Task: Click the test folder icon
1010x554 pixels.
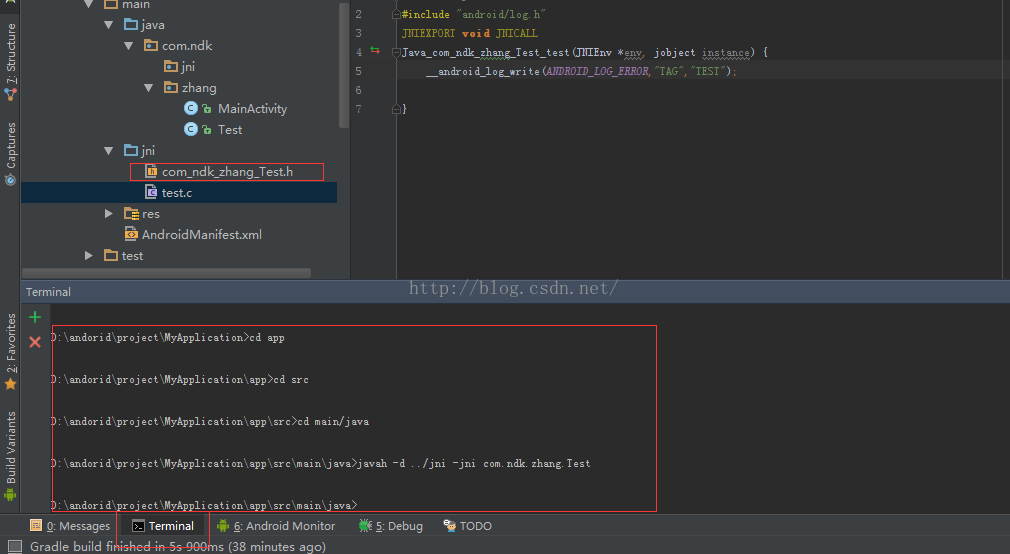Action: point(111,255)
